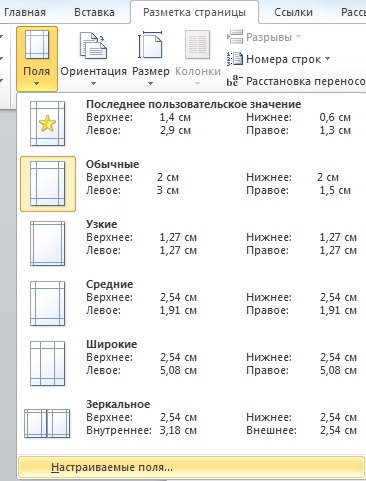This screenshot has width=366, height=481.
Task: Open the Ссылки ribbon tab
Action: tap(293, 12)
